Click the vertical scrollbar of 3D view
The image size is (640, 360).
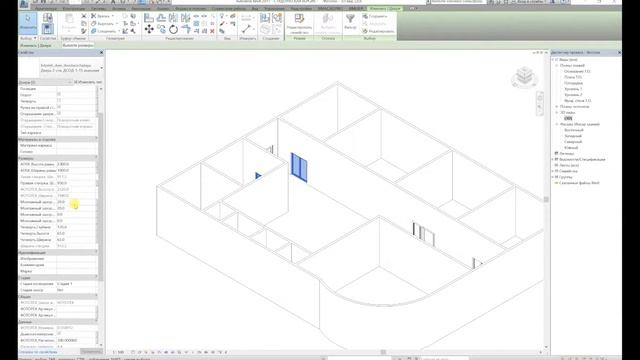tap(546, 200)
